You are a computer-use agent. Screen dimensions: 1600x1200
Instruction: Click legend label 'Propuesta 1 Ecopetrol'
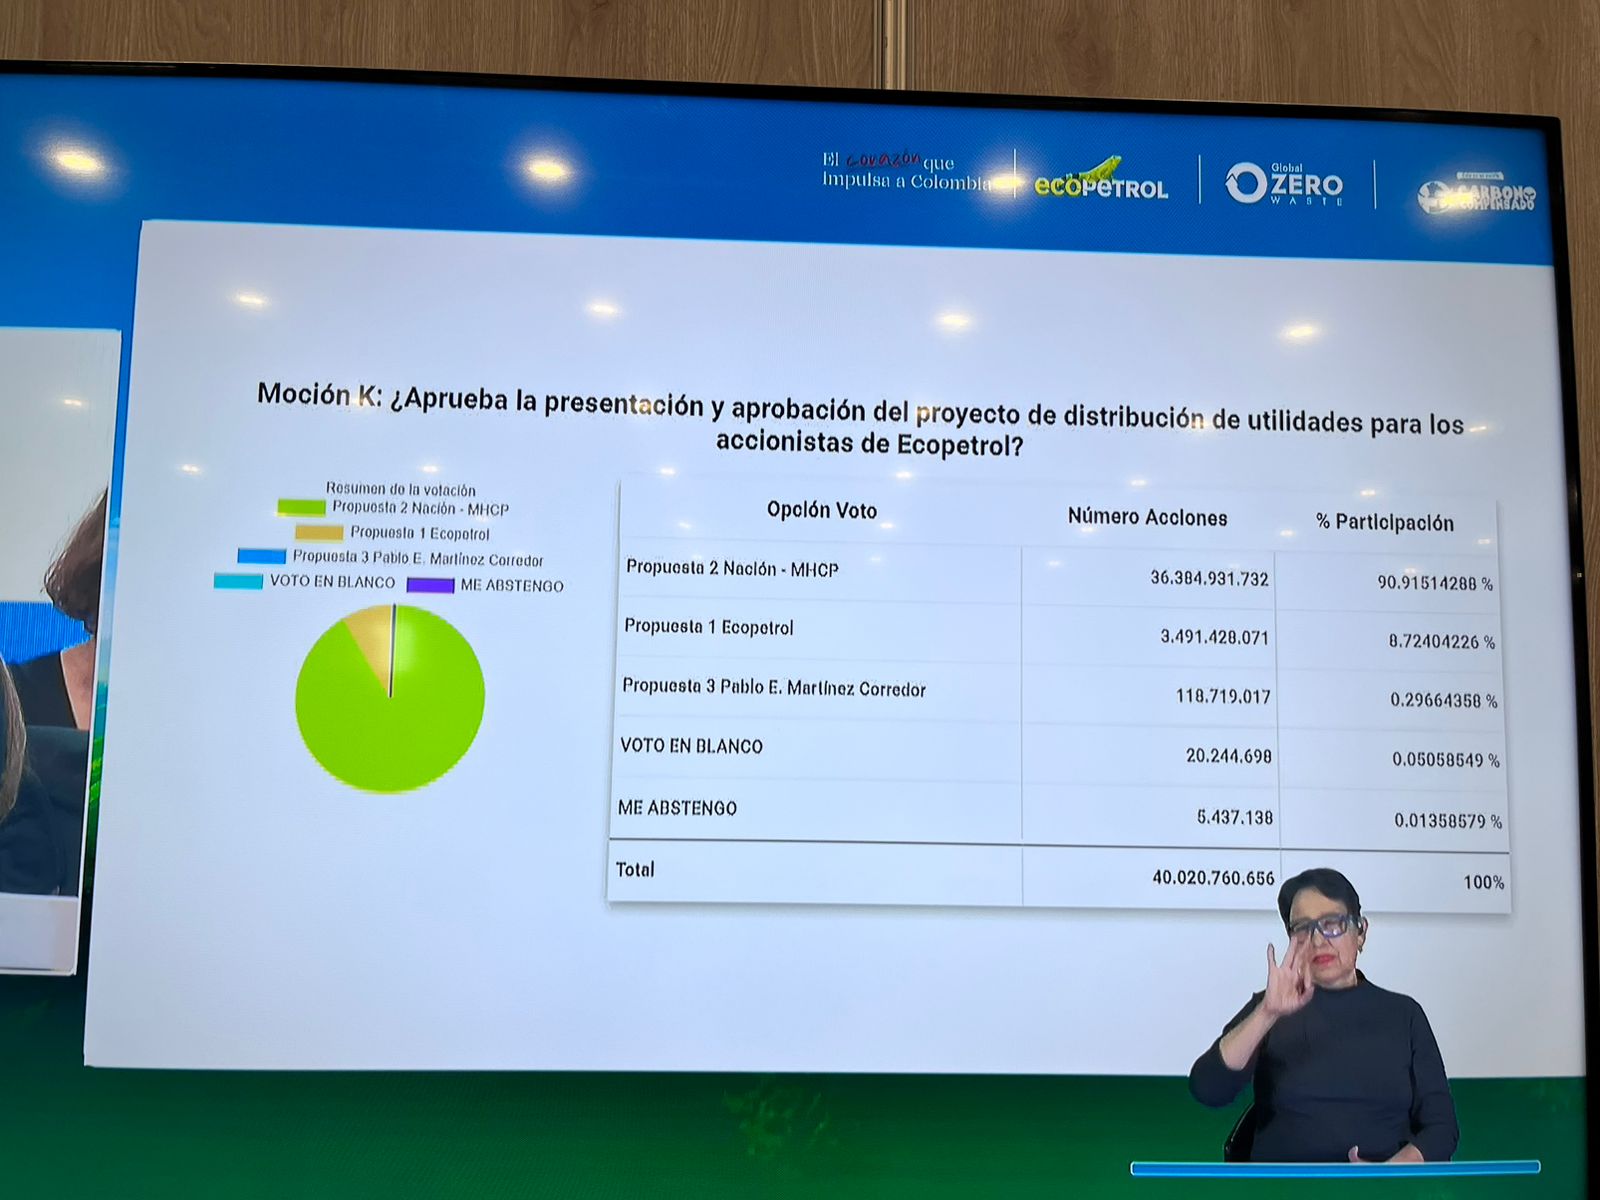point(420,533)
